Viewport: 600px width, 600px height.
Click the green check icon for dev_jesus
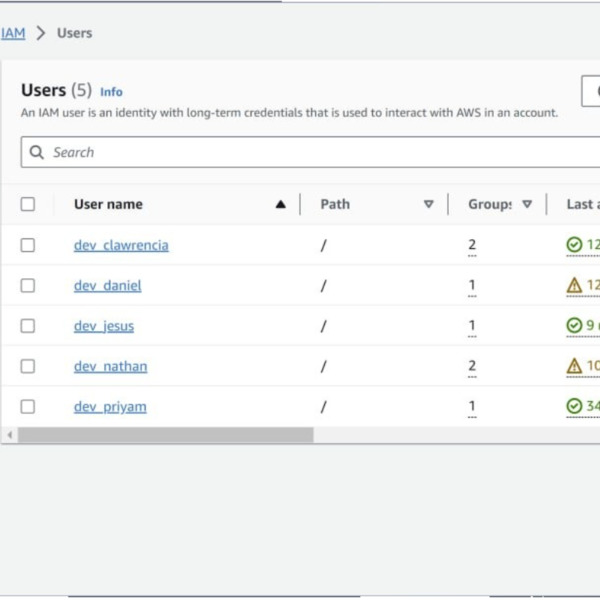pyautogui.click(x=574, y=326)
